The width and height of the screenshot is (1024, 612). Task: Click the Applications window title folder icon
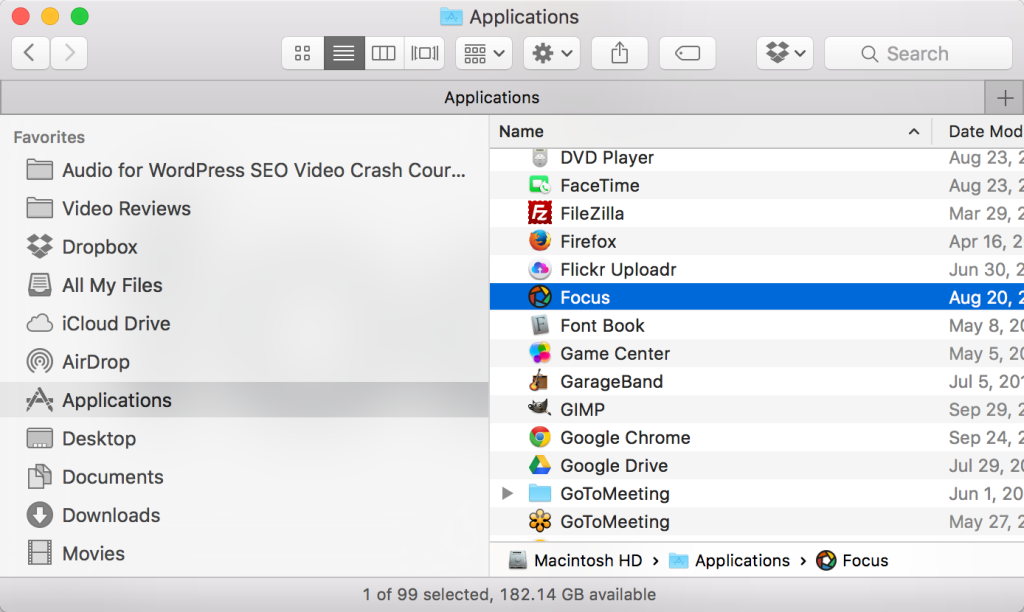[x=451, y=16]
